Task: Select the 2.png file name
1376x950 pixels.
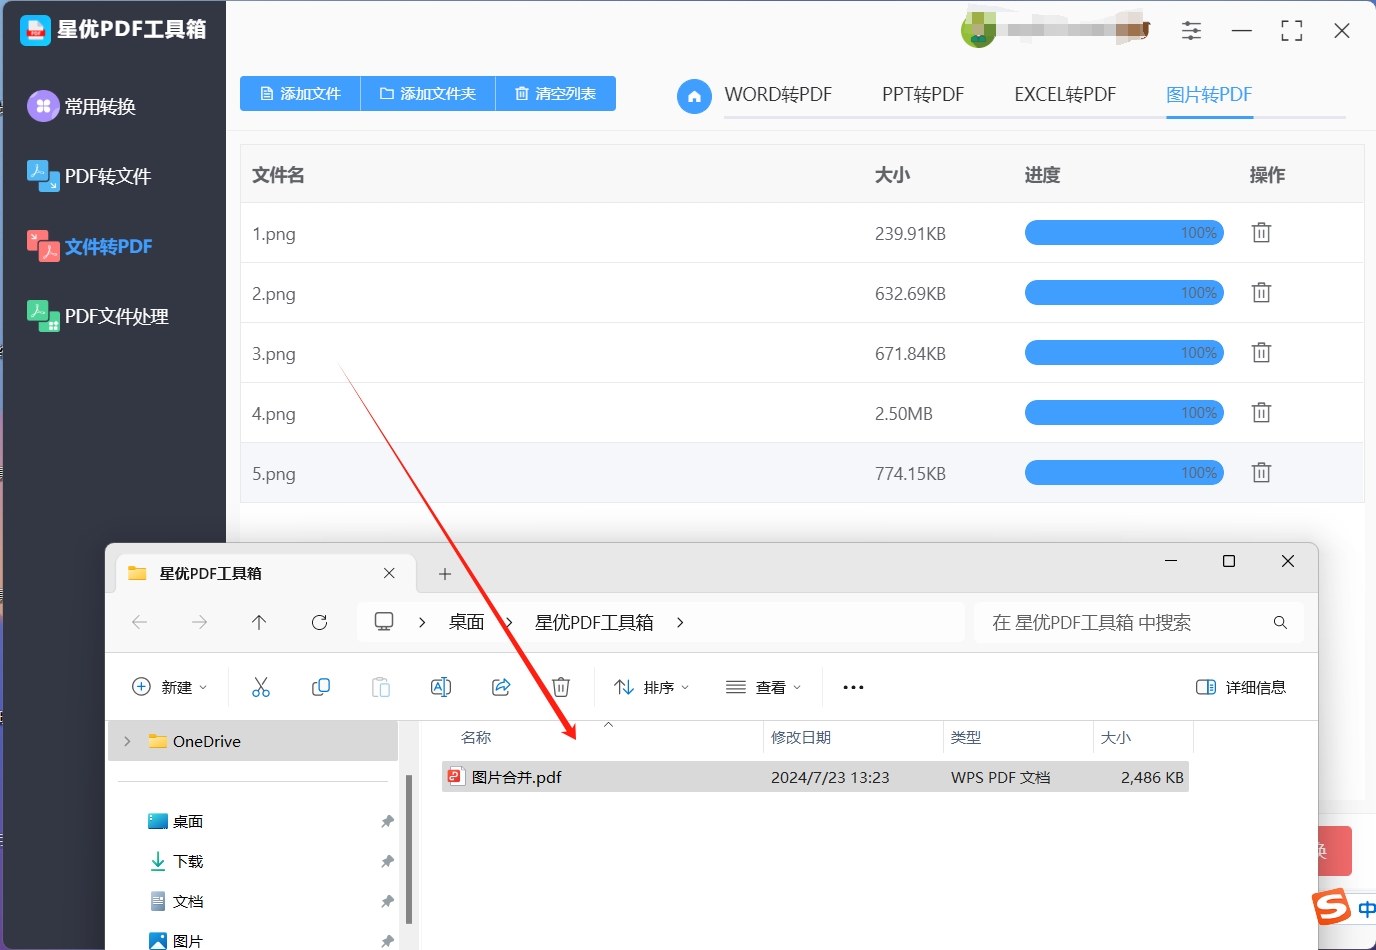Action: (274, 294)
